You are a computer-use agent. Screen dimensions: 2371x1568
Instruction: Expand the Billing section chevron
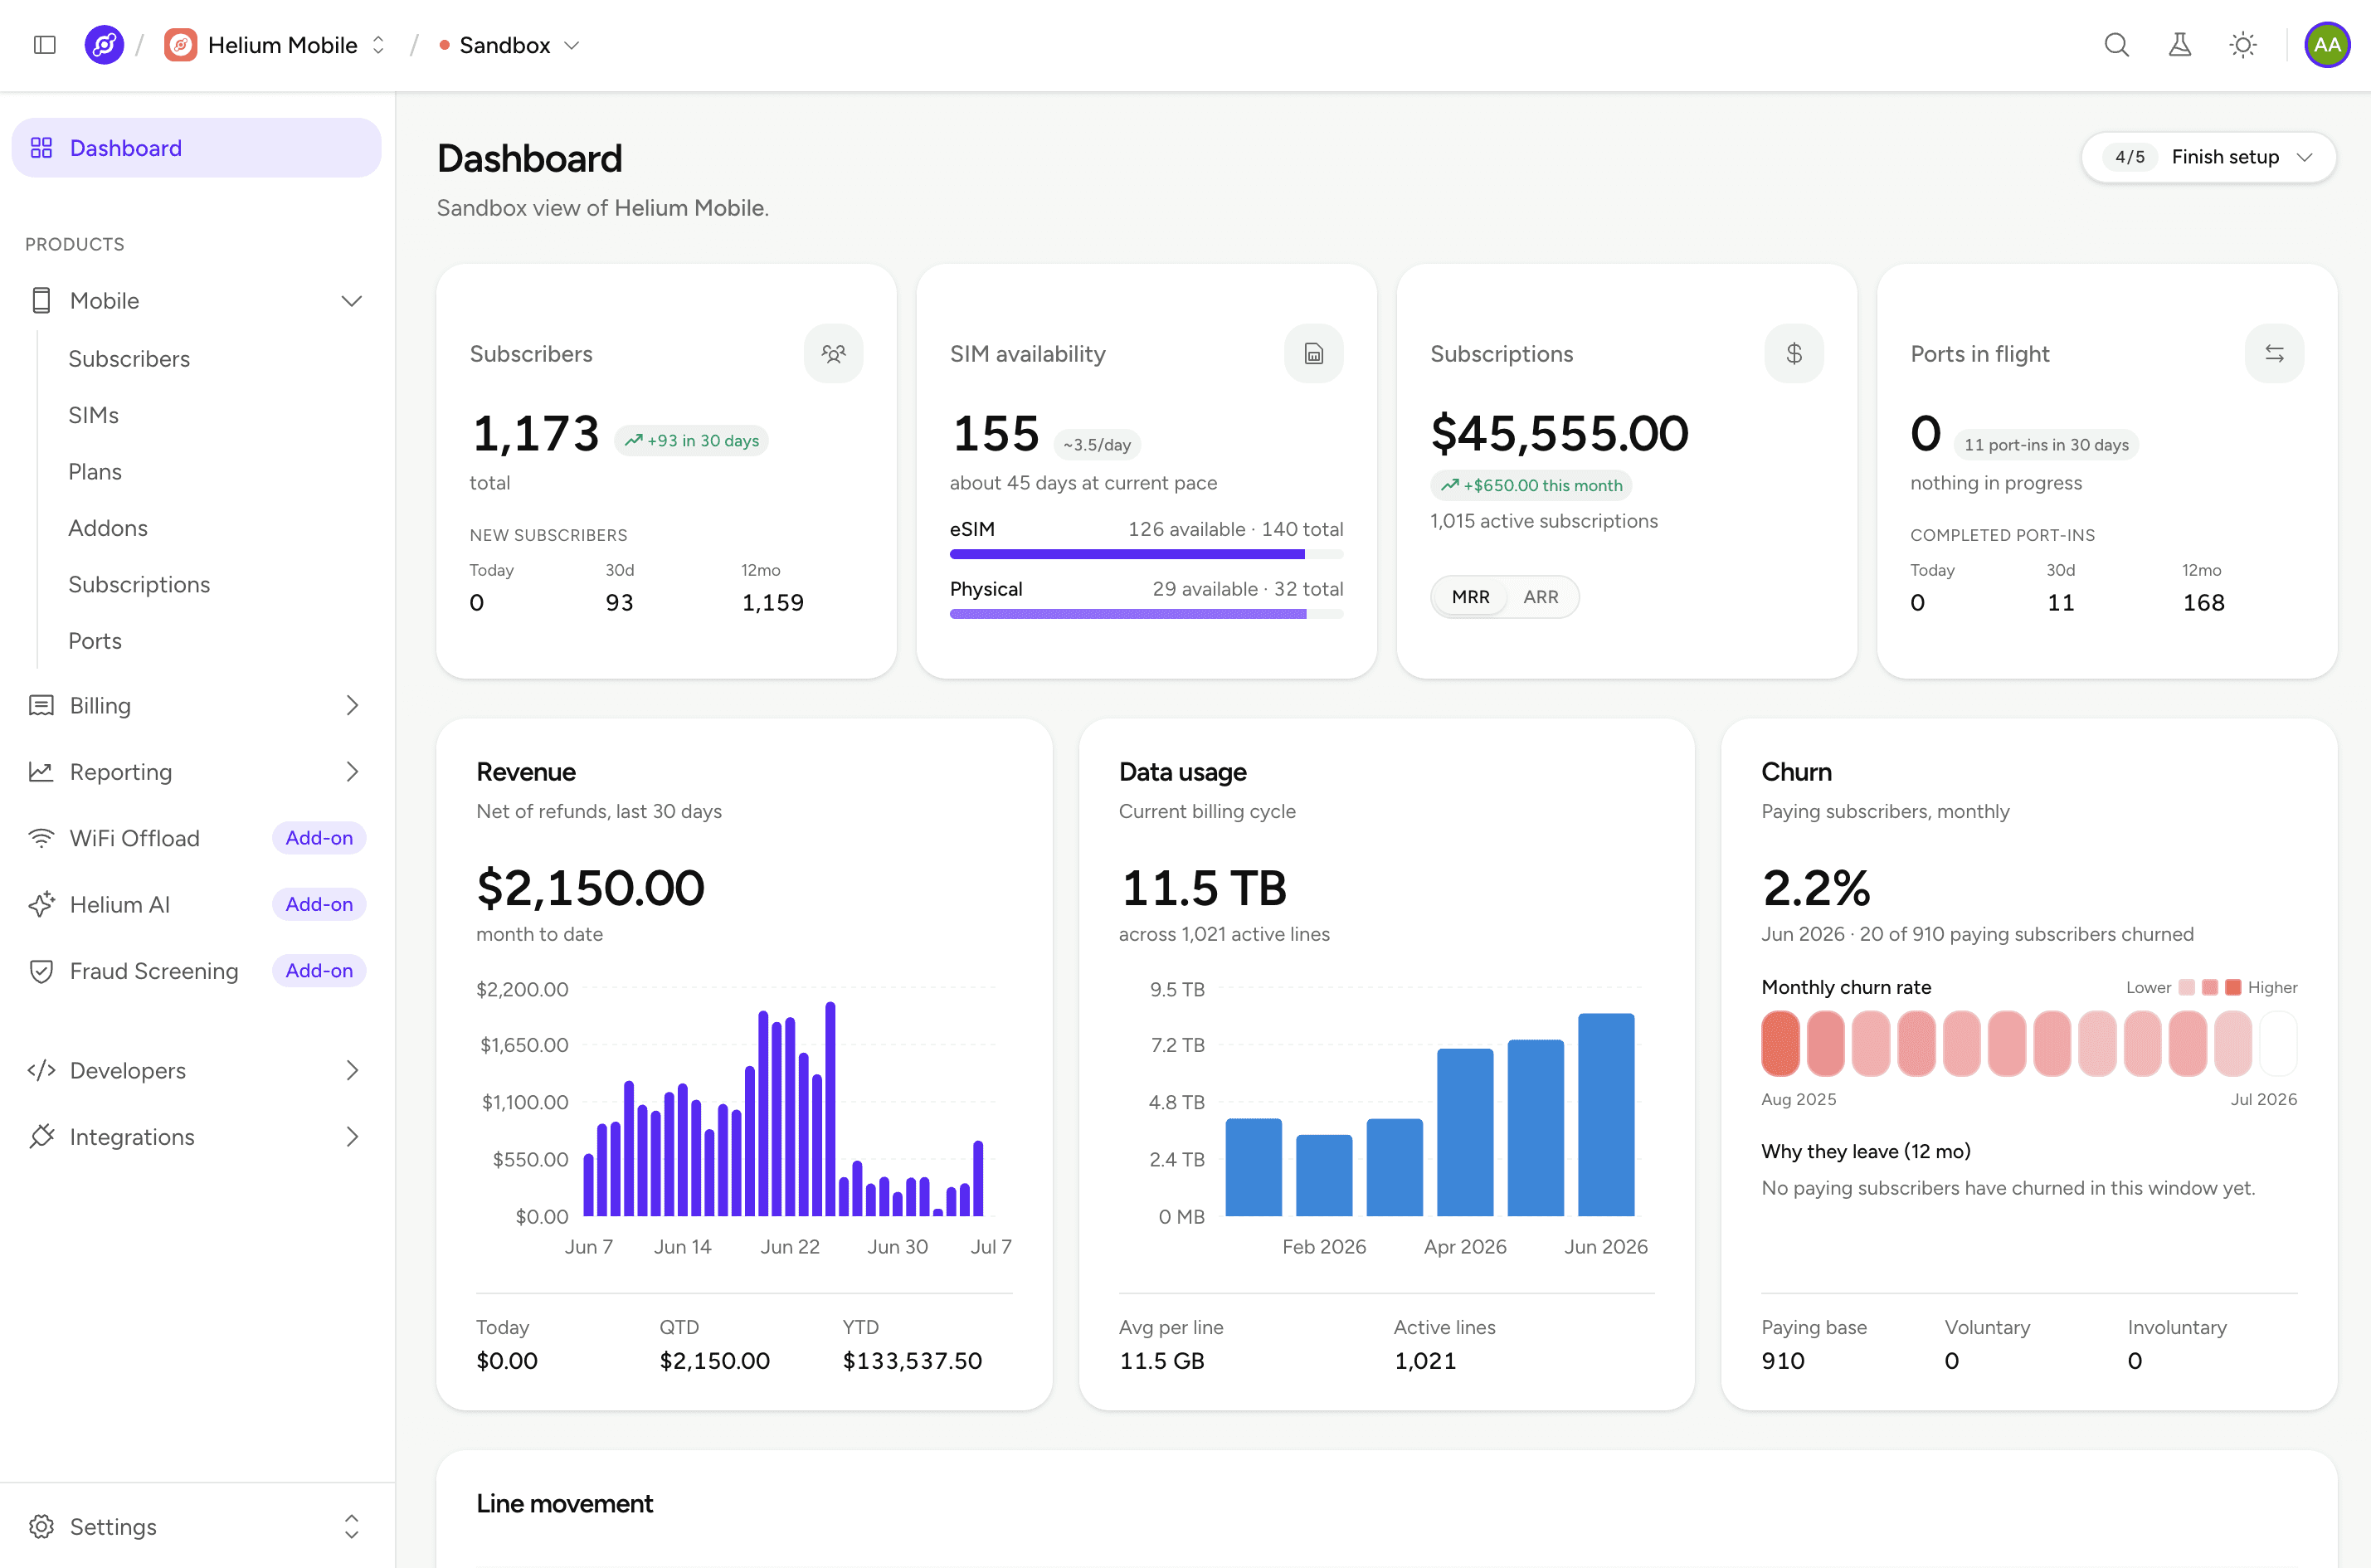click(x=351, y=706)
